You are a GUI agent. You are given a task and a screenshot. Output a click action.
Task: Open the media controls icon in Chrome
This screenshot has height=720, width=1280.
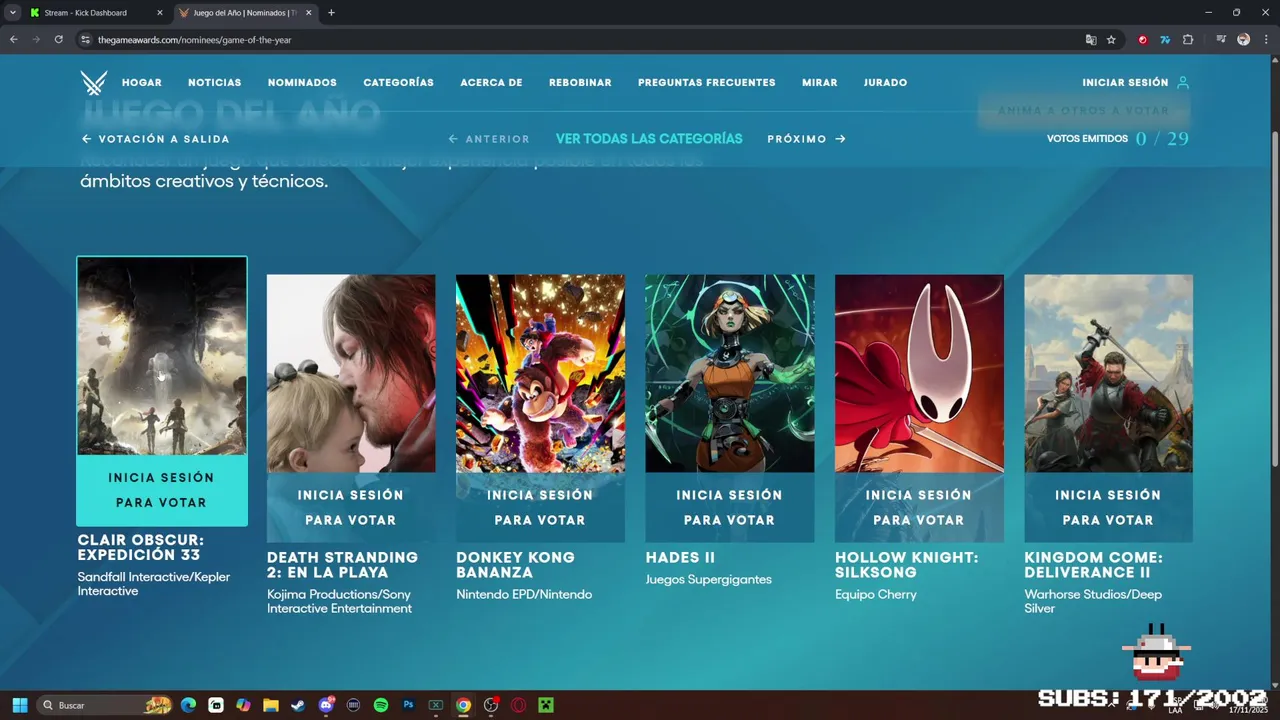1221,40
